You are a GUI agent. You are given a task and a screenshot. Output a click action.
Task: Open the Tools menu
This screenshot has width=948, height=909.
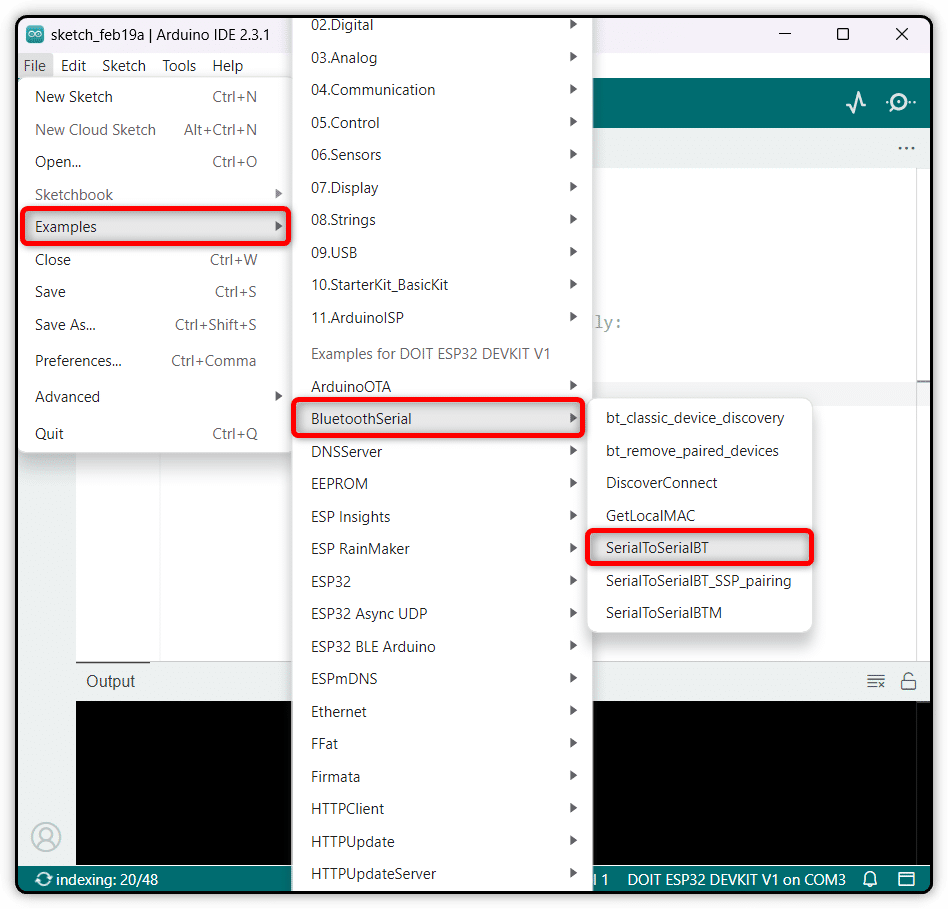[x=179, y=66]
